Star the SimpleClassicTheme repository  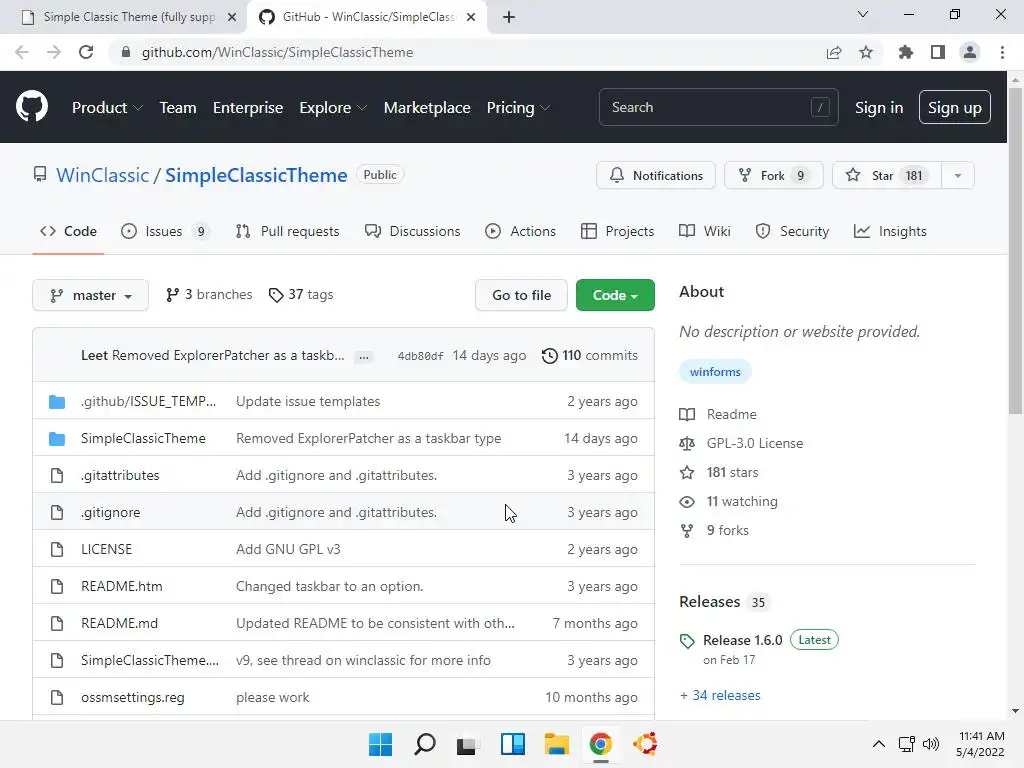tap(887, 176)
